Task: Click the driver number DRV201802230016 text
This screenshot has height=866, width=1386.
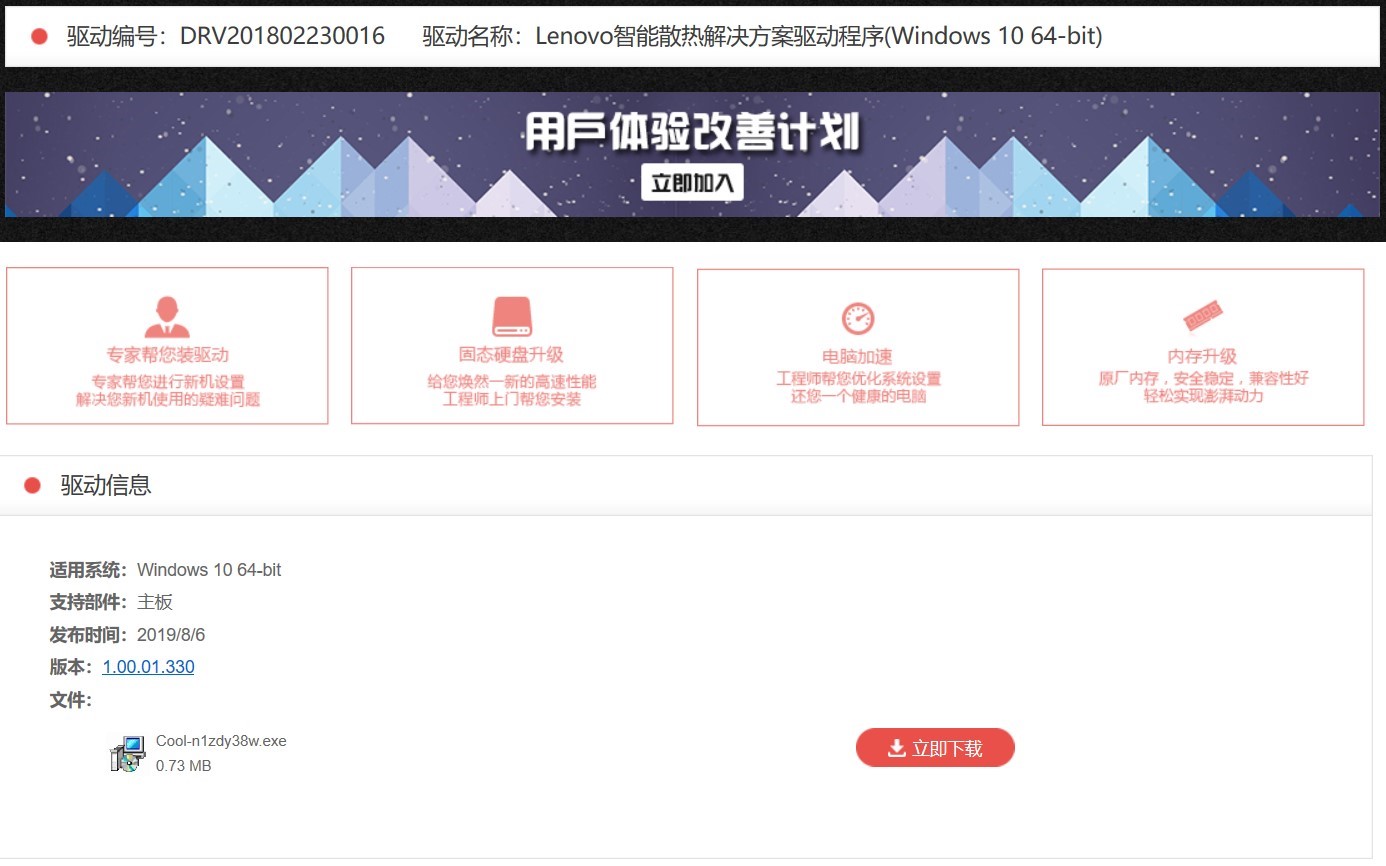Action: coord(282,37)
